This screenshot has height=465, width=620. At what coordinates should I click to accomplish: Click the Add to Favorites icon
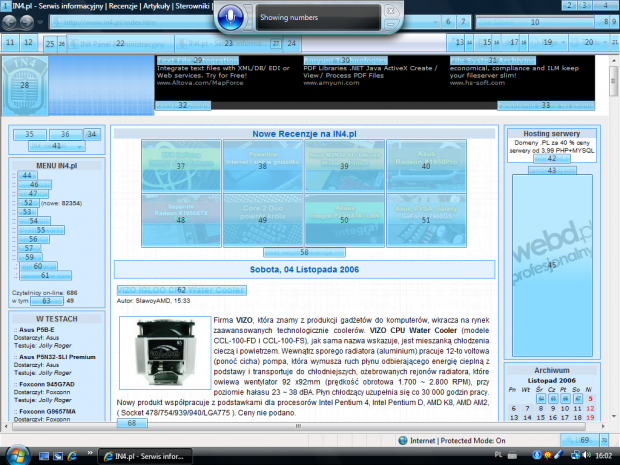click(x=28, y=43)
